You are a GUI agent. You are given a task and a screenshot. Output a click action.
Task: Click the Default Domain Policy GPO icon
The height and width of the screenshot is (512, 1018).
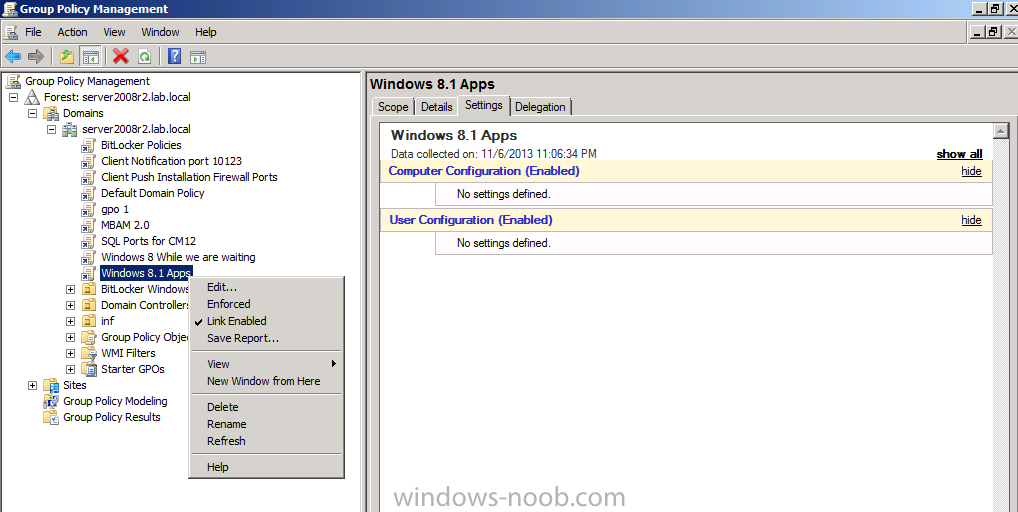pos(89,193)
